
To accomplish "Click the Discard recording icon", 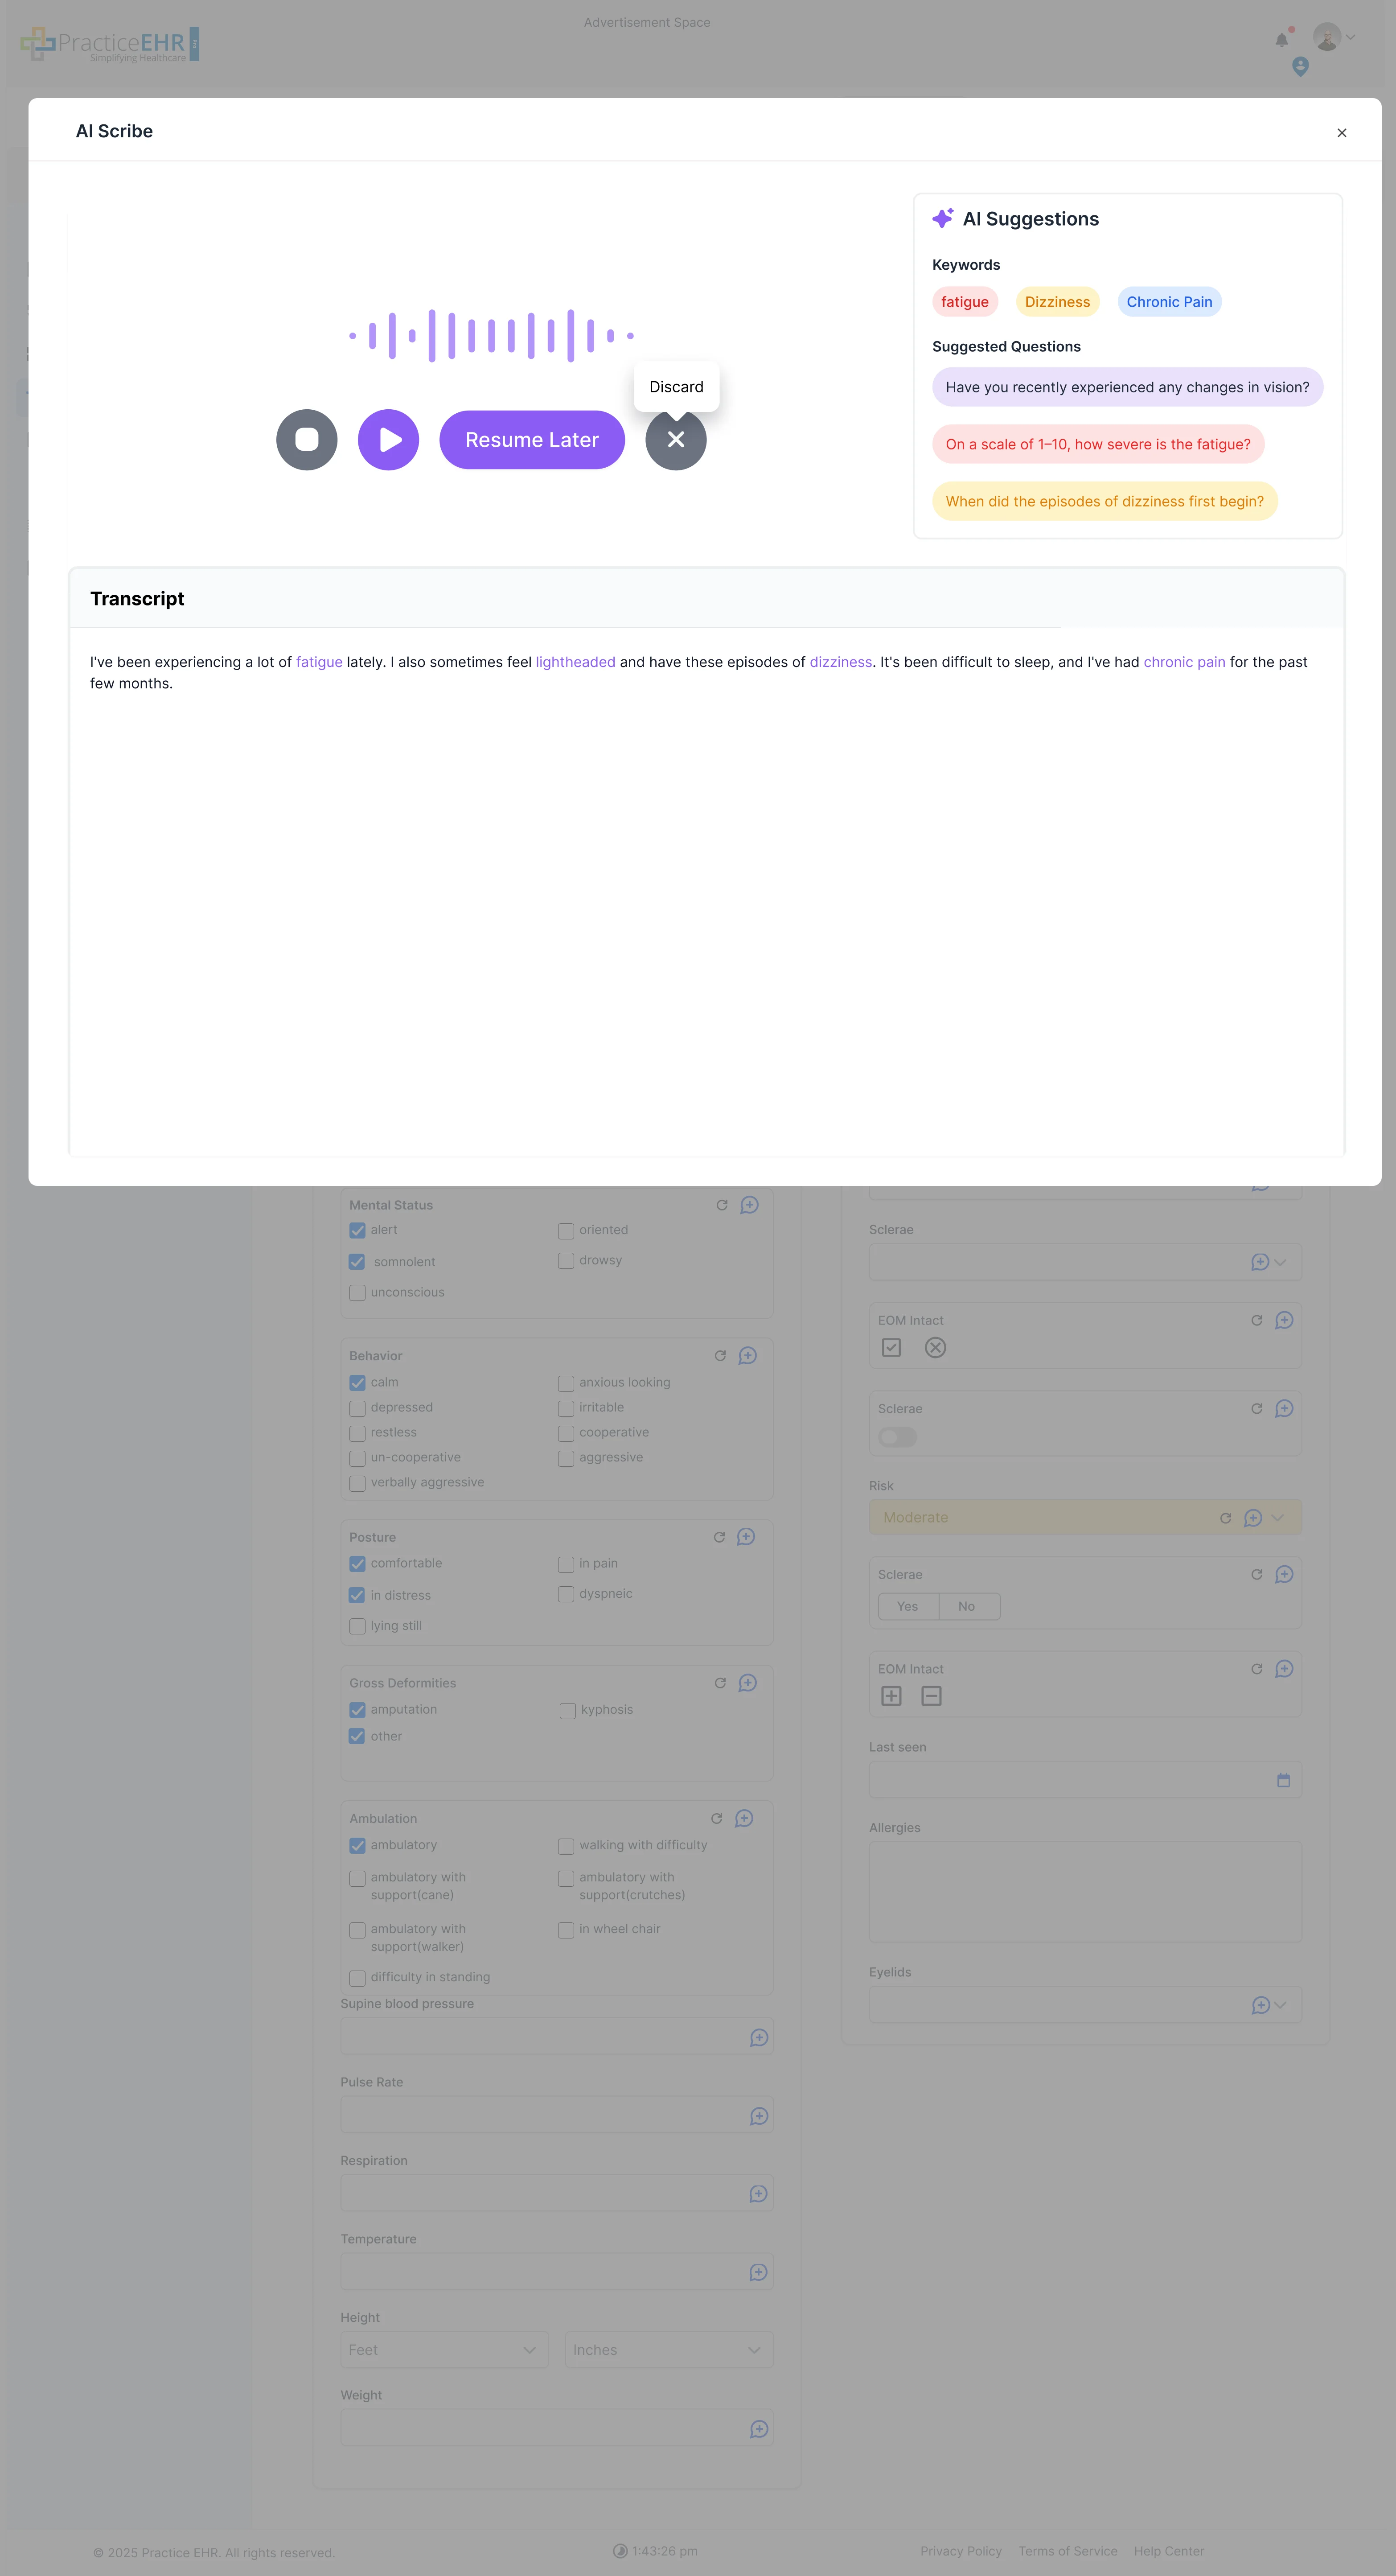I will pyautogui.click(x=676, y=440).
